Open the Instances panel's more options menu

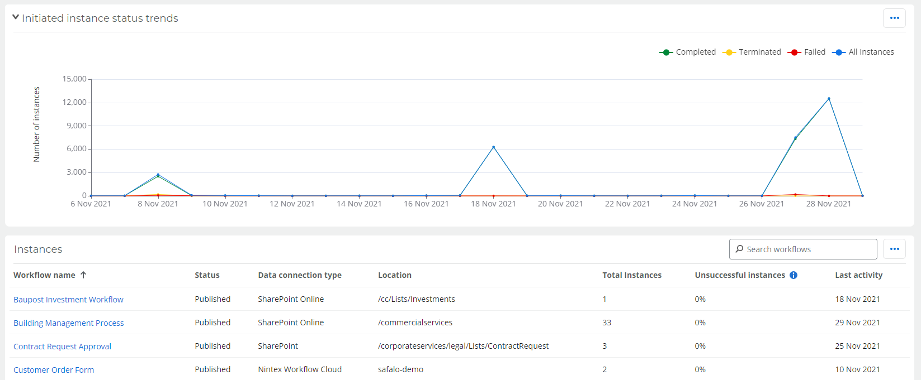[x=894, y=249]
